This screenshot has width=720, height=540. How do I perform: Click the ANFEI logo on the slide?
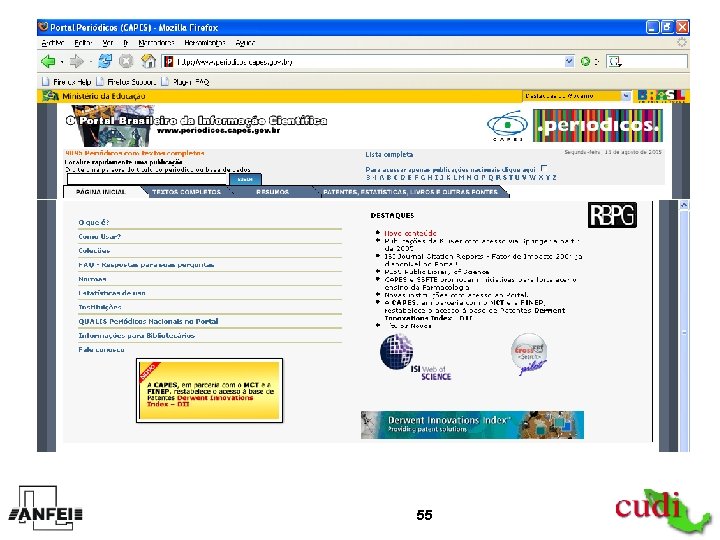pyautogui.click(x=45, y=508)
